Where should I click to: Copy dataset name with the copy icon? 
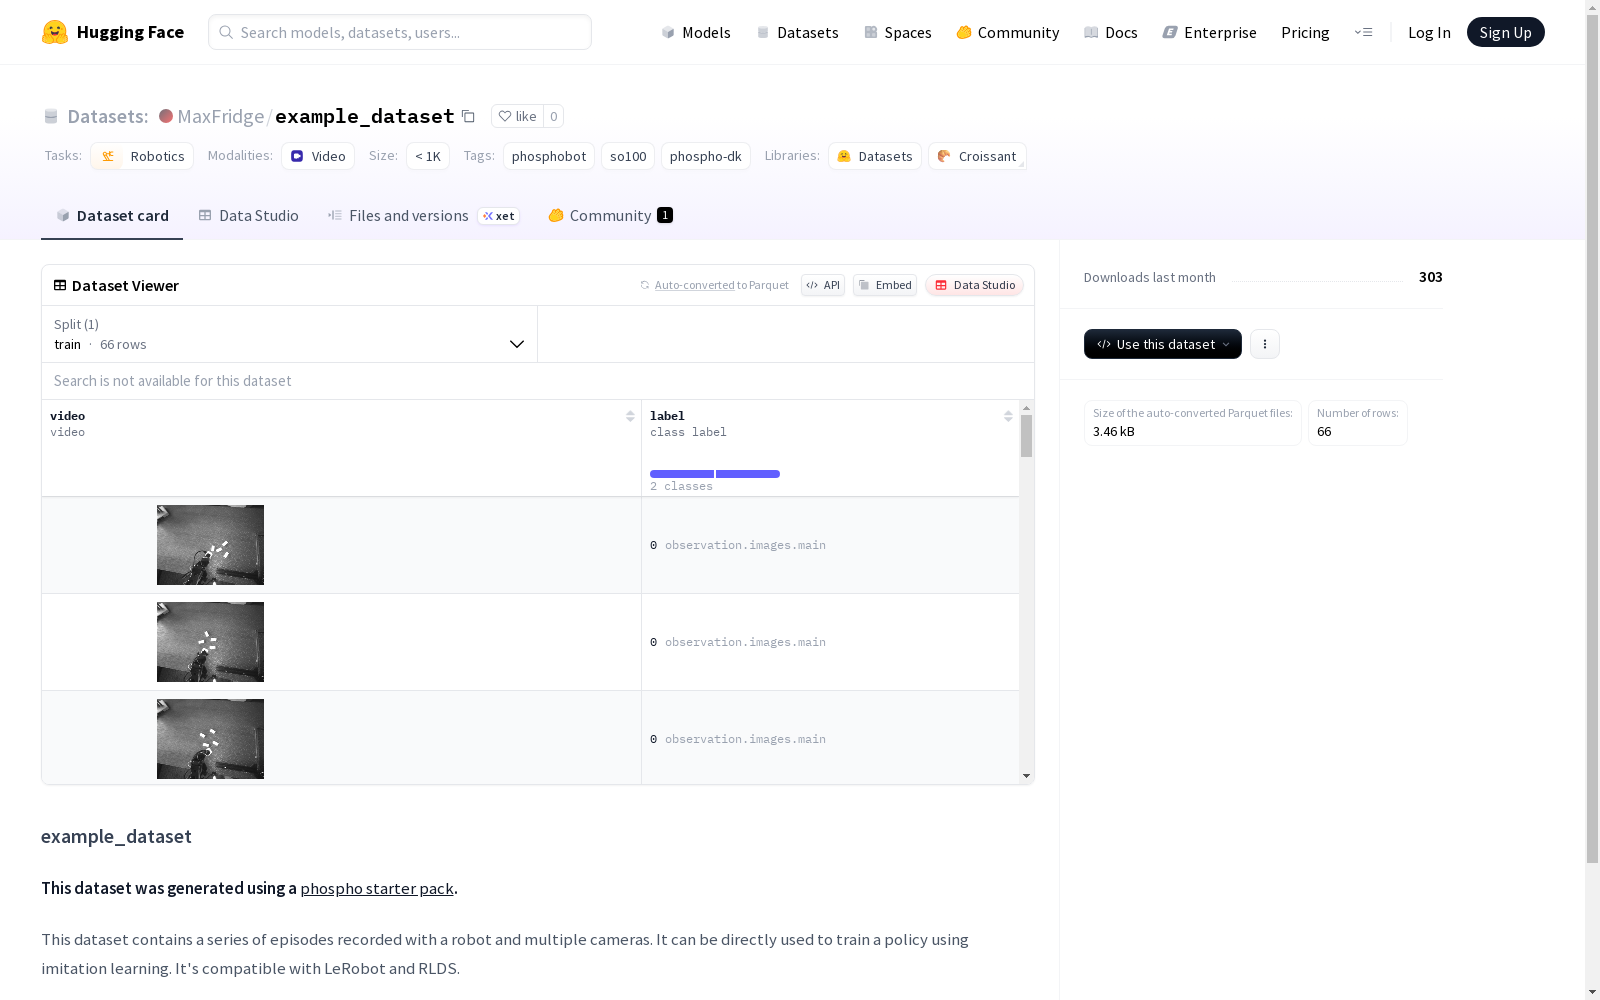click(468, 116)
